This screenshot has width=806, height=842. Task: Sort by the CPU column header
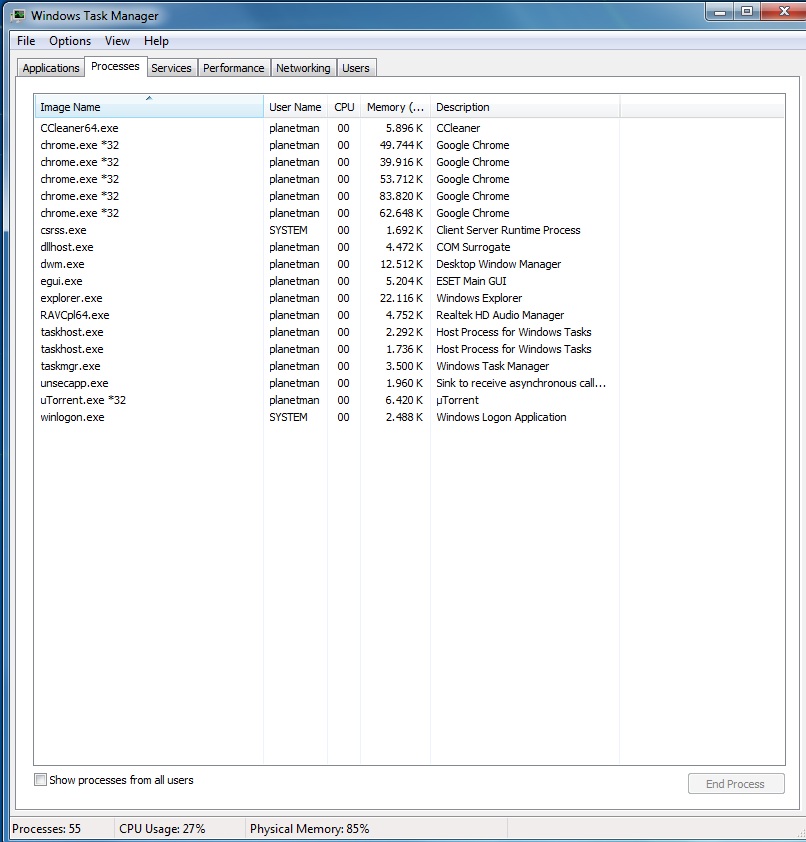click(x=344, y=107)
